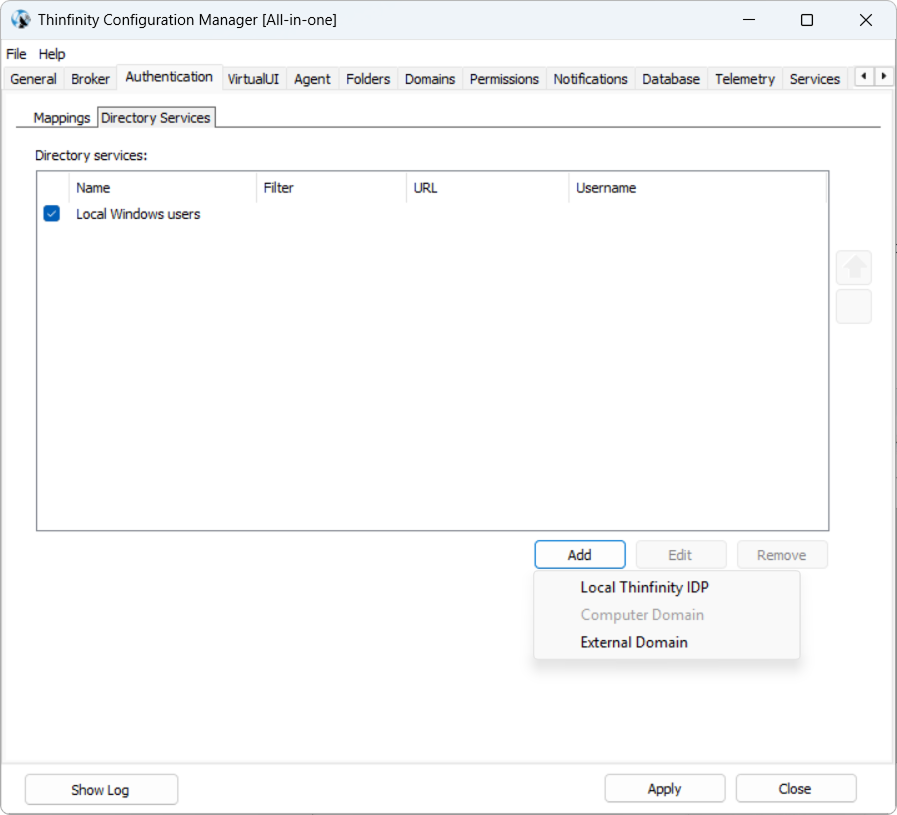
Task: Switch to the Broker tab
Action: (90, 79)
